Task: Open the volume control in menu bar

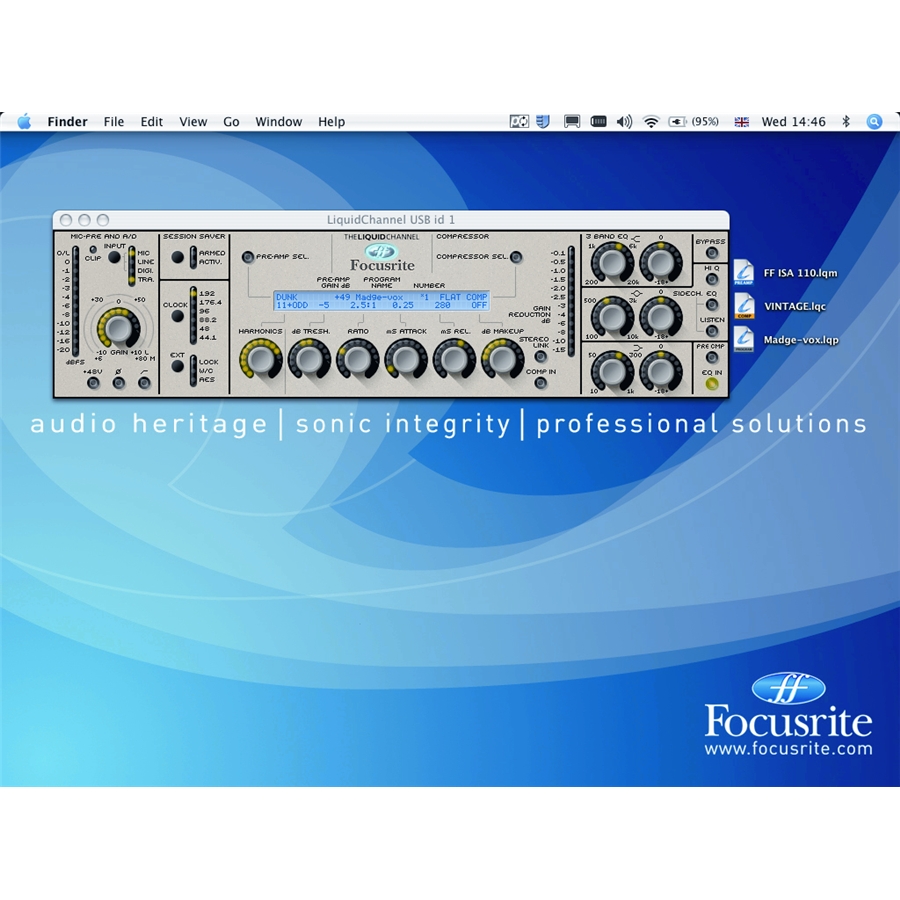Action: pyautogui.click(x=624, y=122)
